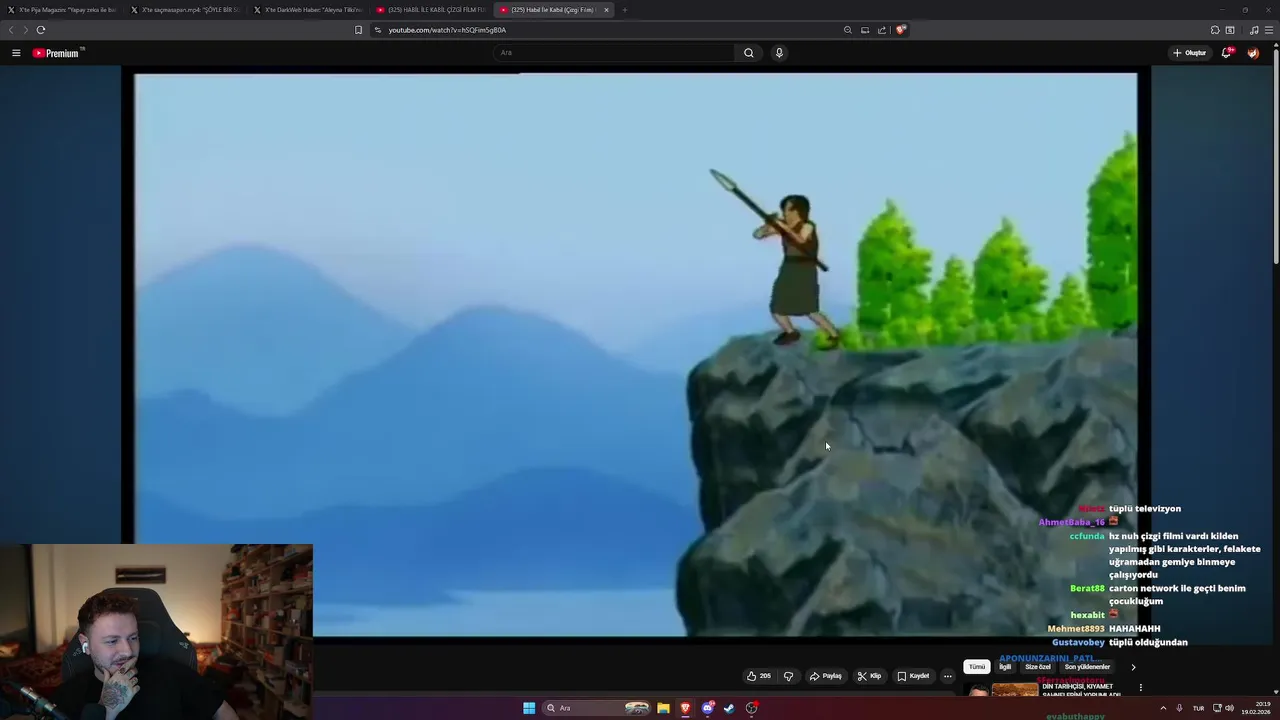The width and height of the screenshot is (1280, 720).
Task: Open volume speaker icon in tray
Action: pyautogui.click(x=1229, y=708)
